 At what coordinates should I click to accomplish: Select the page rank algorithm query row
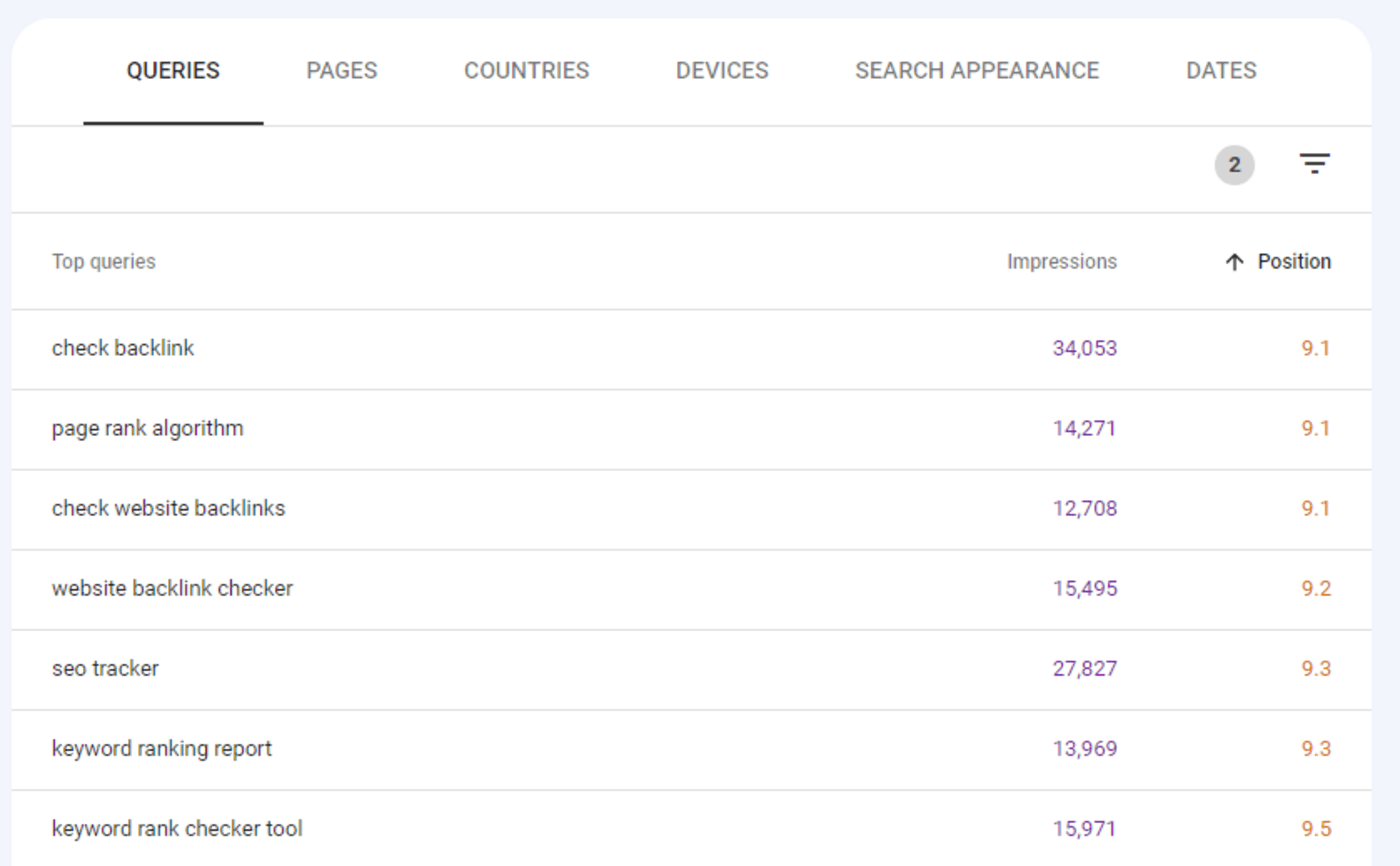147,428
